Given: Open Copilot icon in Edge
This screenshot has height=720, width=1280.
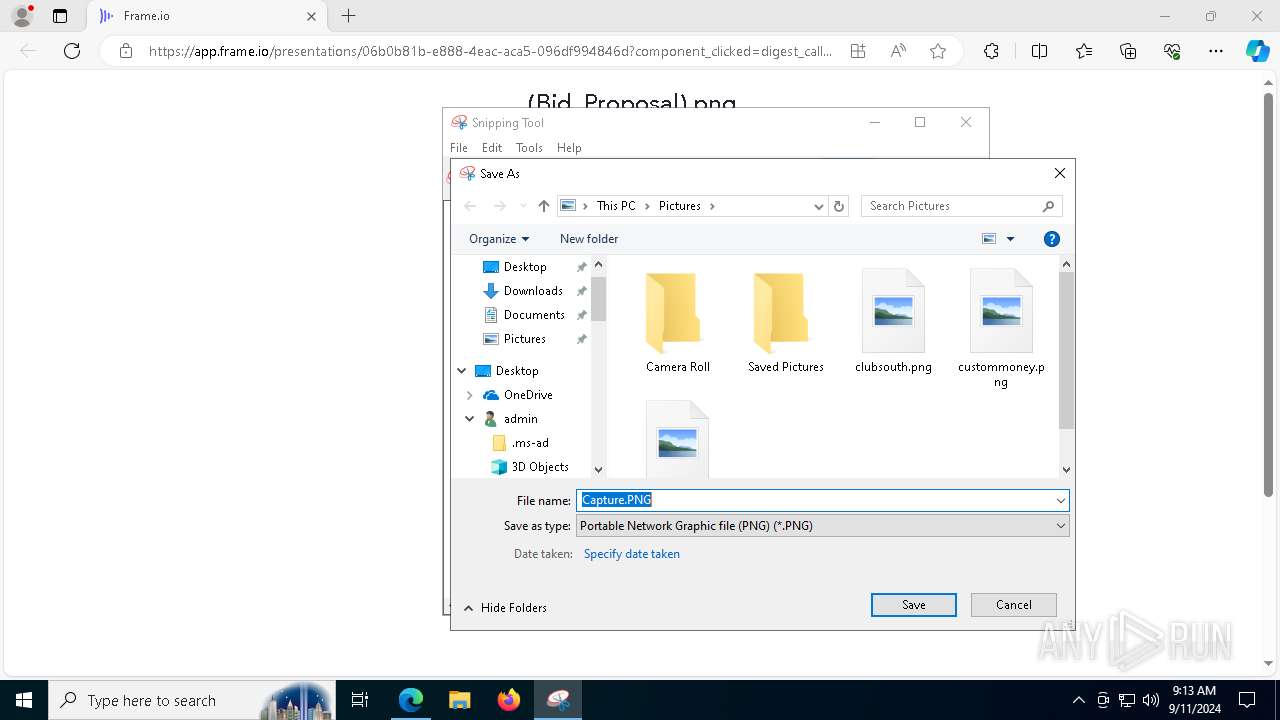Looking at the screenshot, I should (1257, 51).
